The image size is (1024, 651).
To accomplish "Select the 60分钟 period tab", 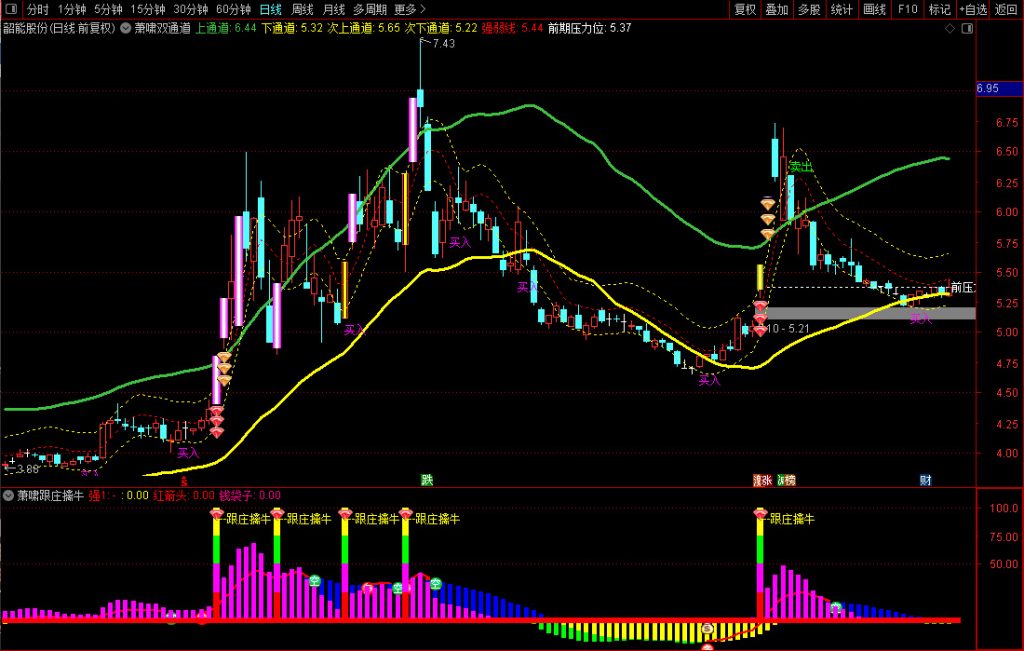I will click(x=233, y=9).
